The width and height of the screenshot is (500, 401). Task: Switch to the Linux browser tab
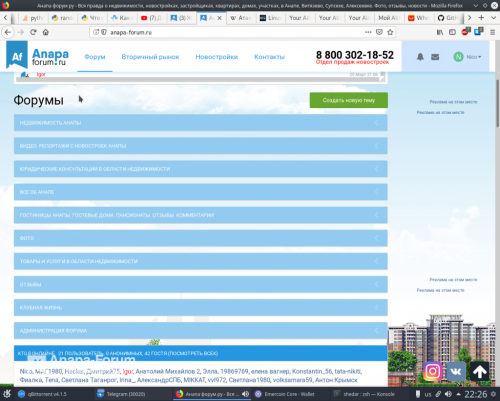point(271,18)
